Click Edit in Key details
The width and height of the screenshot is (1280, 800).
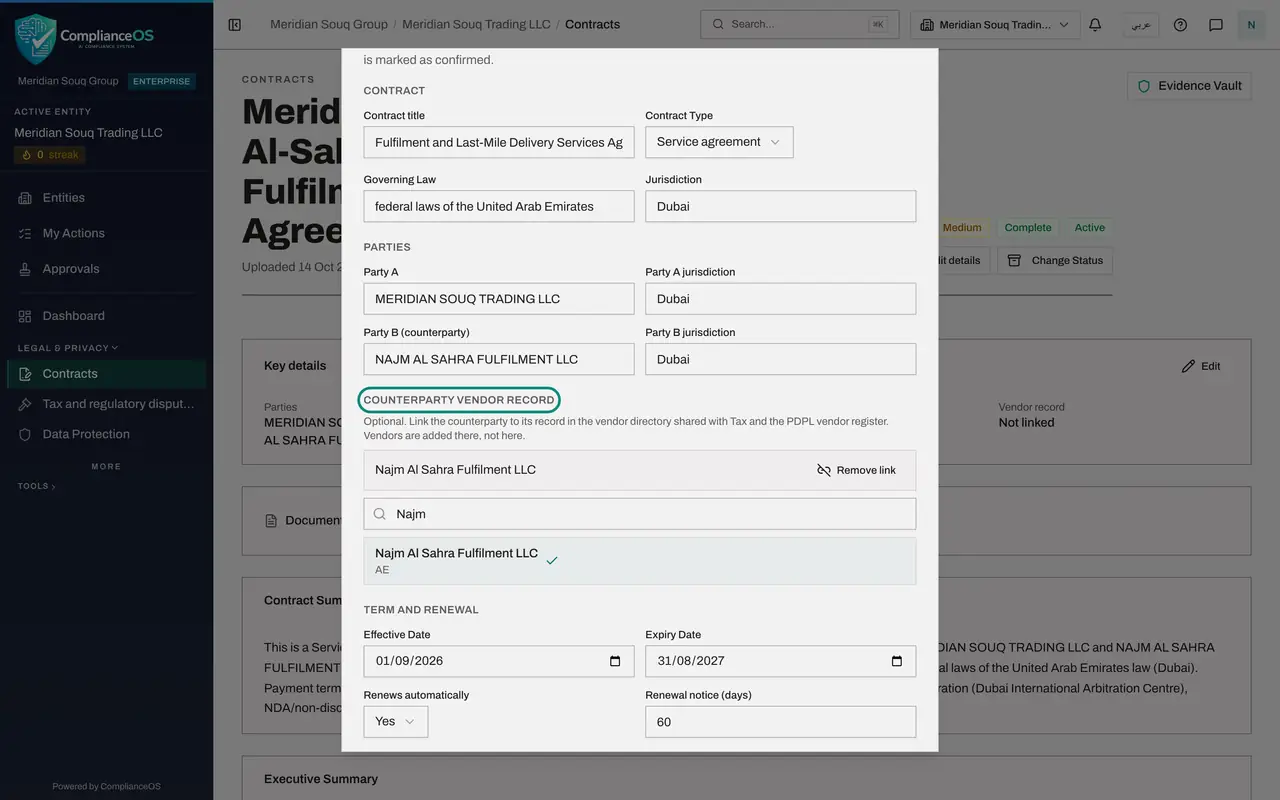coord(1201,366)
